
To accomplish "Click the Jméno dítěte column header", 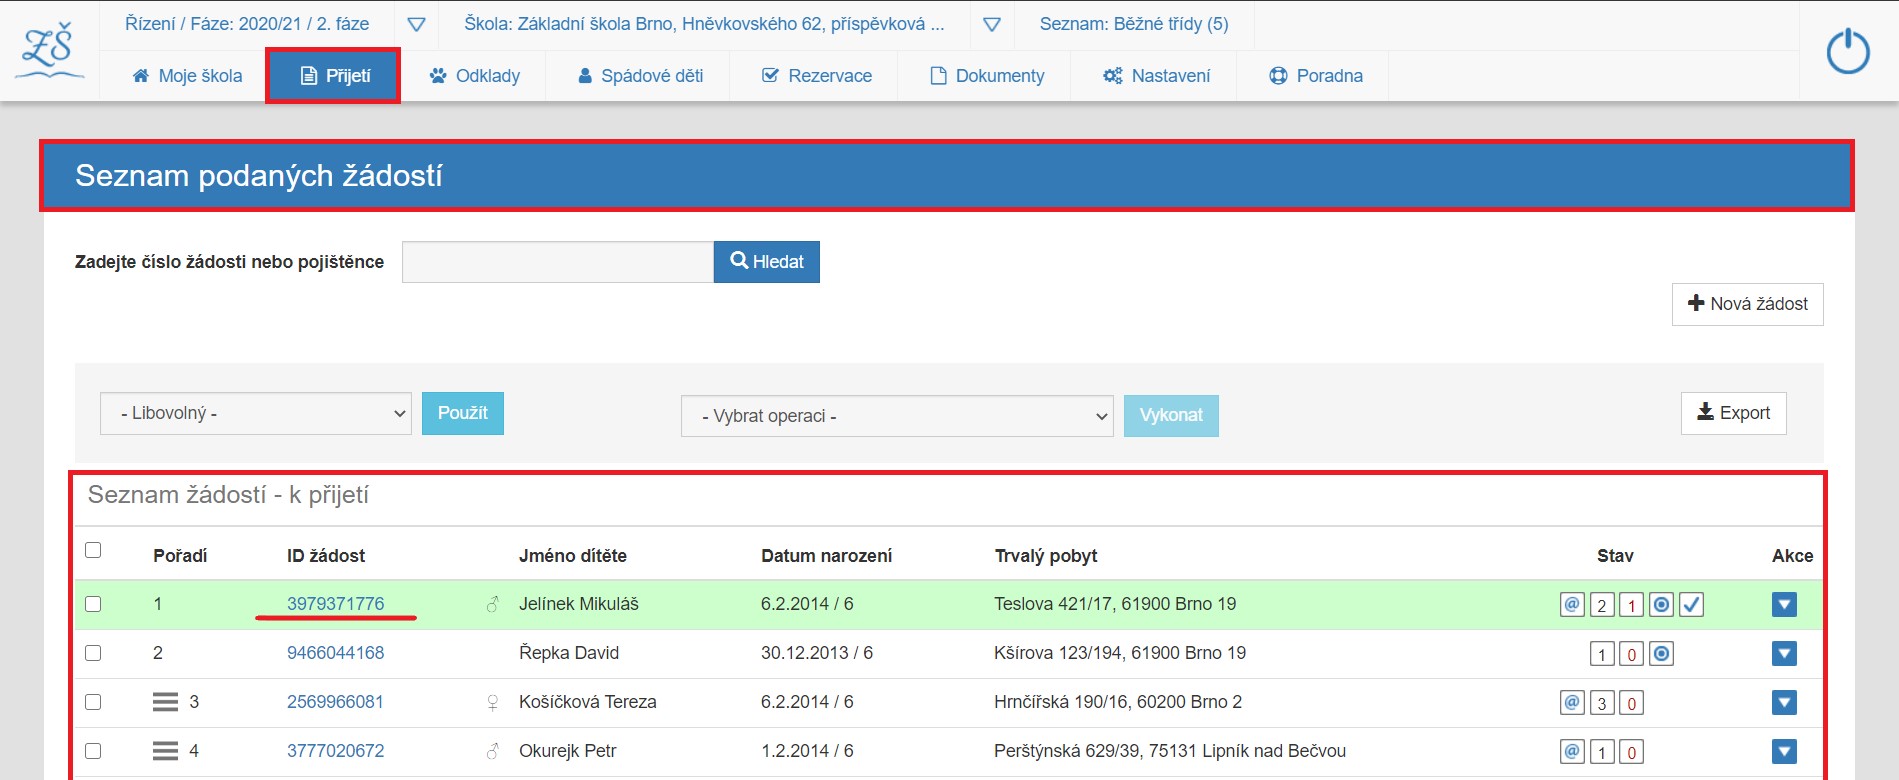I will [573, 556].
